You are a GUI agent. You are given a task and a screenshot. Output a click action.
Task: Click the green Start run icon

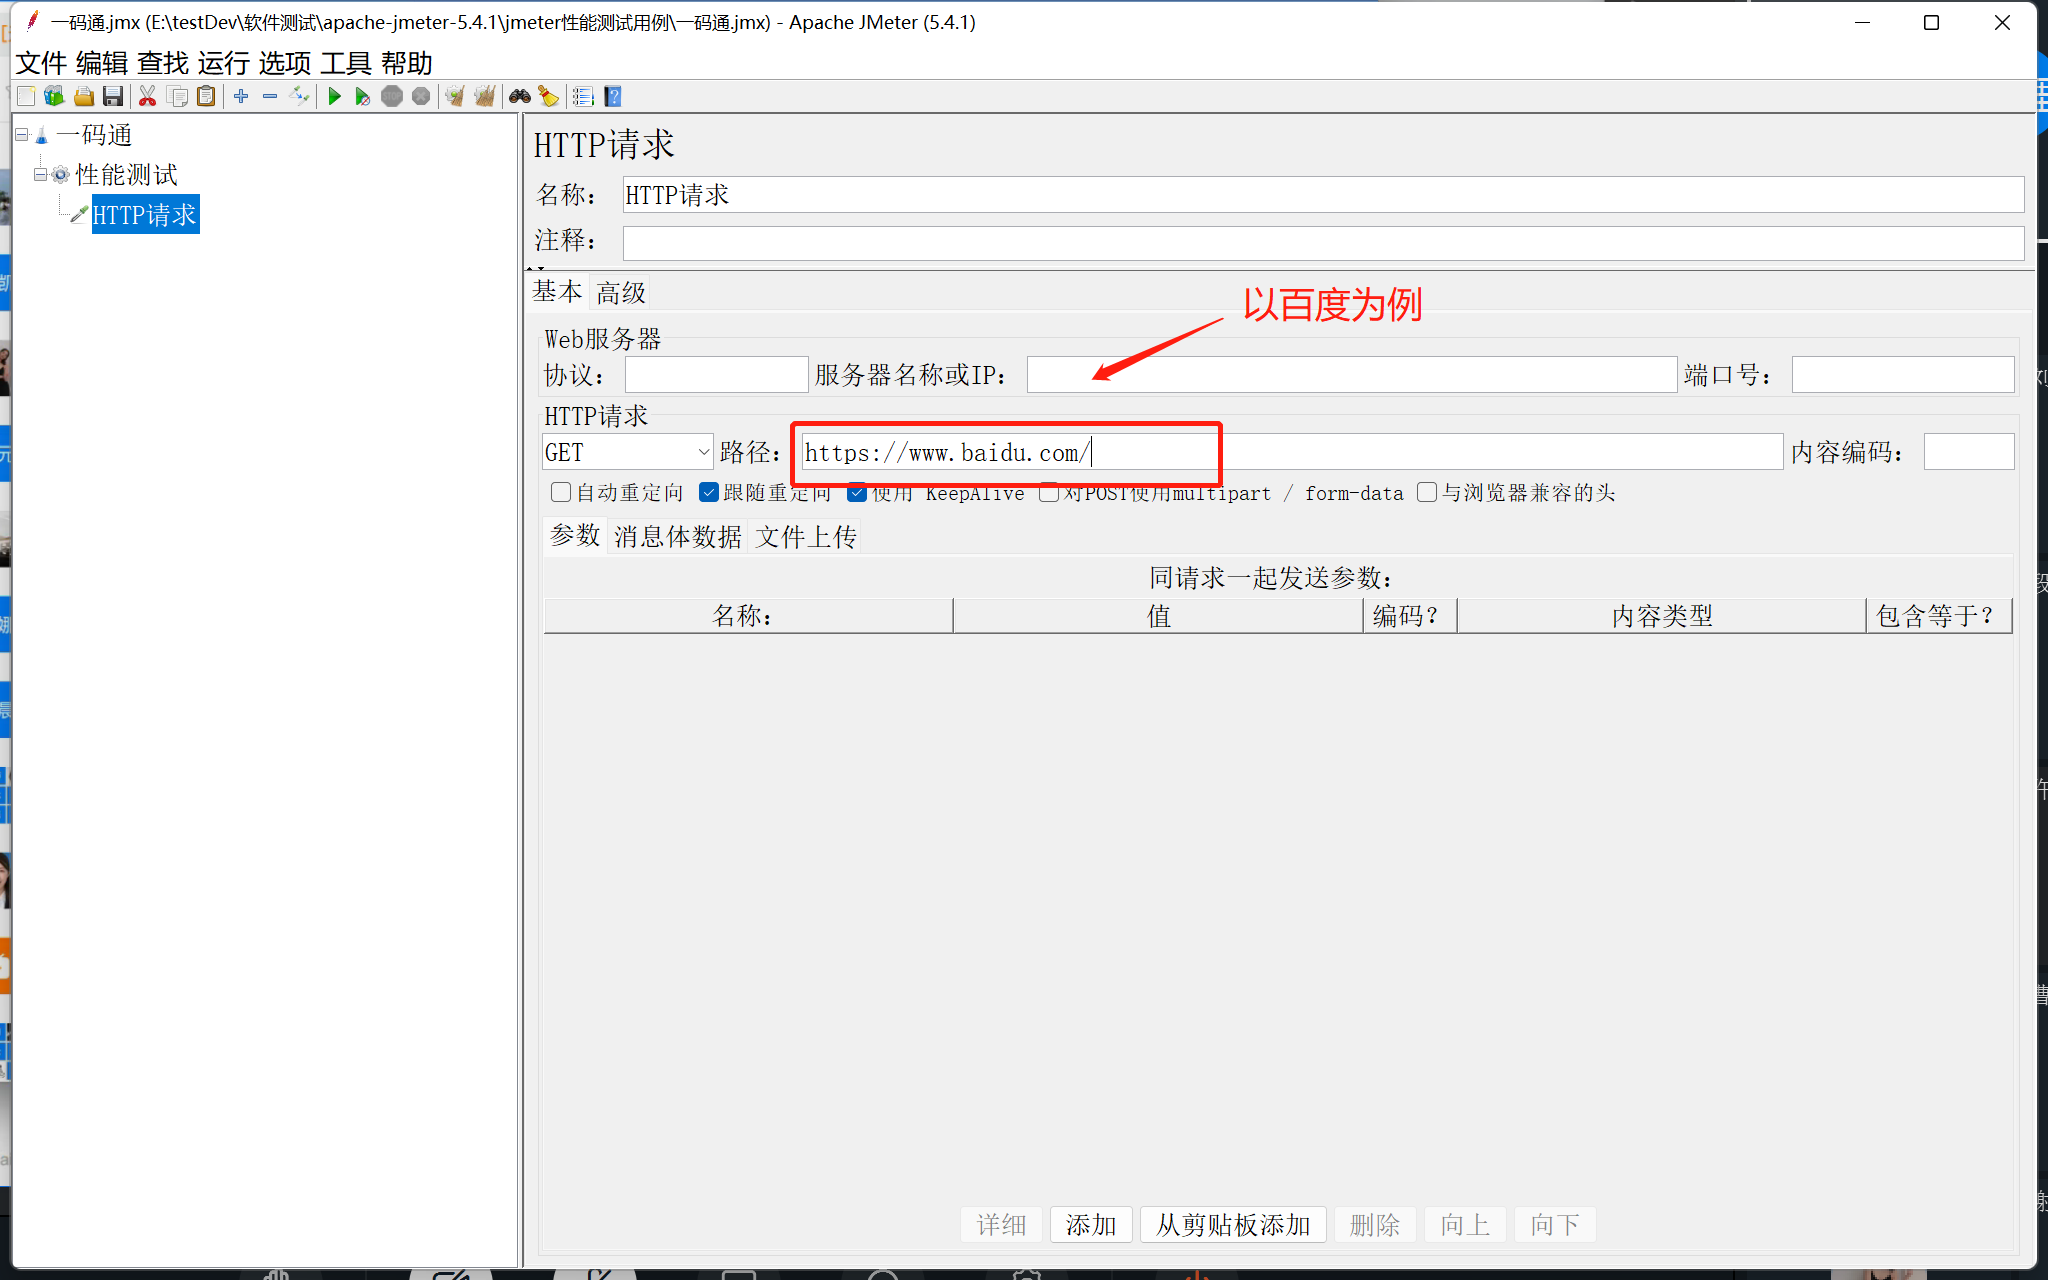coord(335,96)
